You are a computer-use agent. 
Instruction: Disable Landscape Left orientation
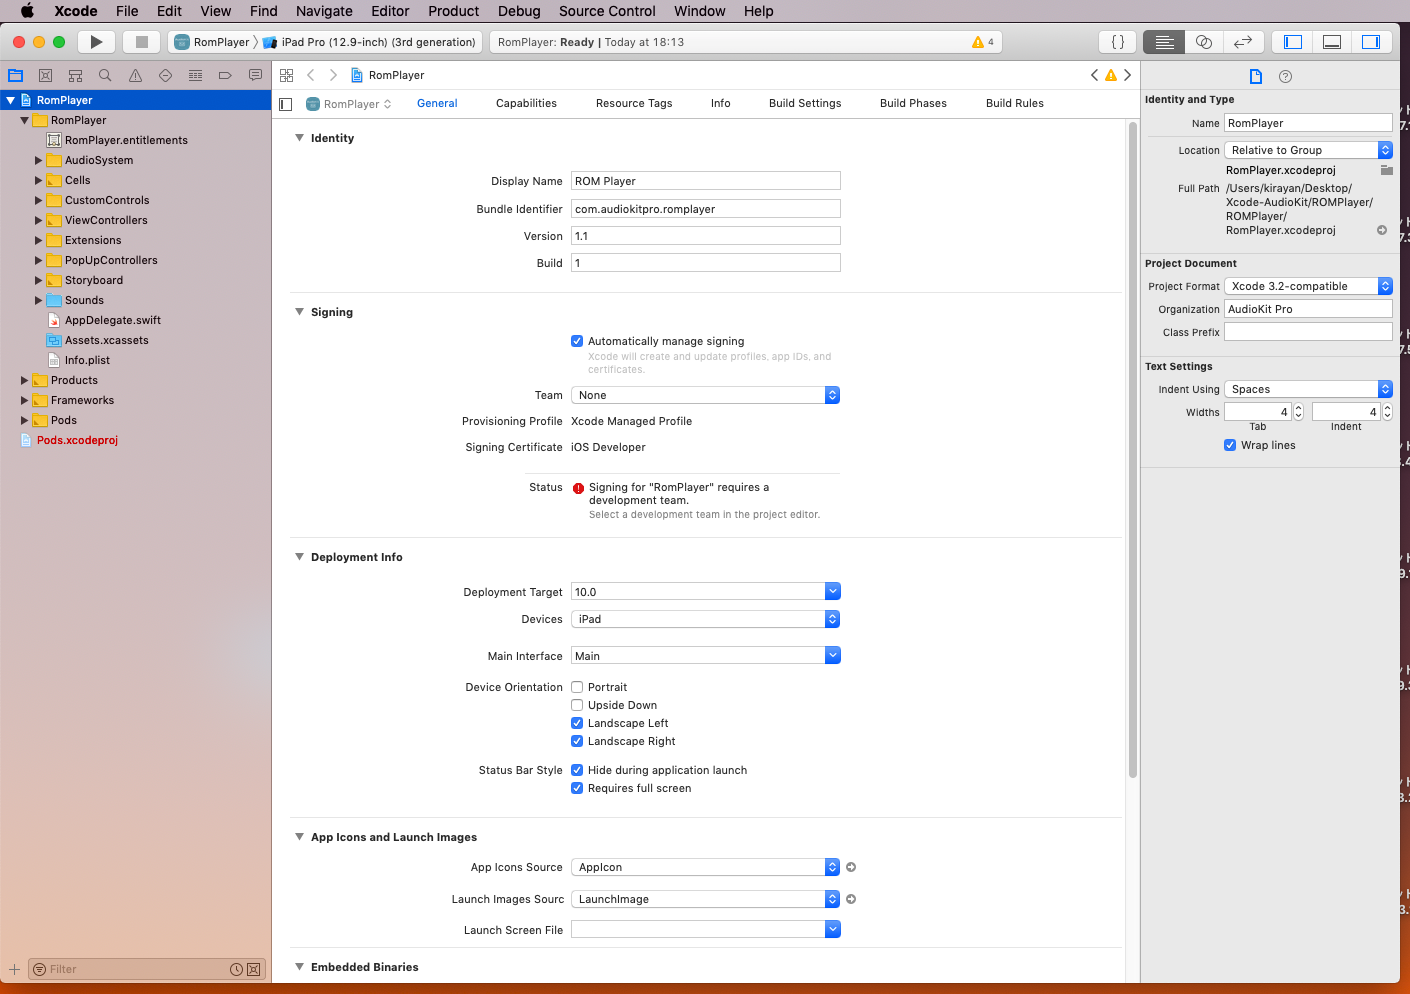[577, 723]
